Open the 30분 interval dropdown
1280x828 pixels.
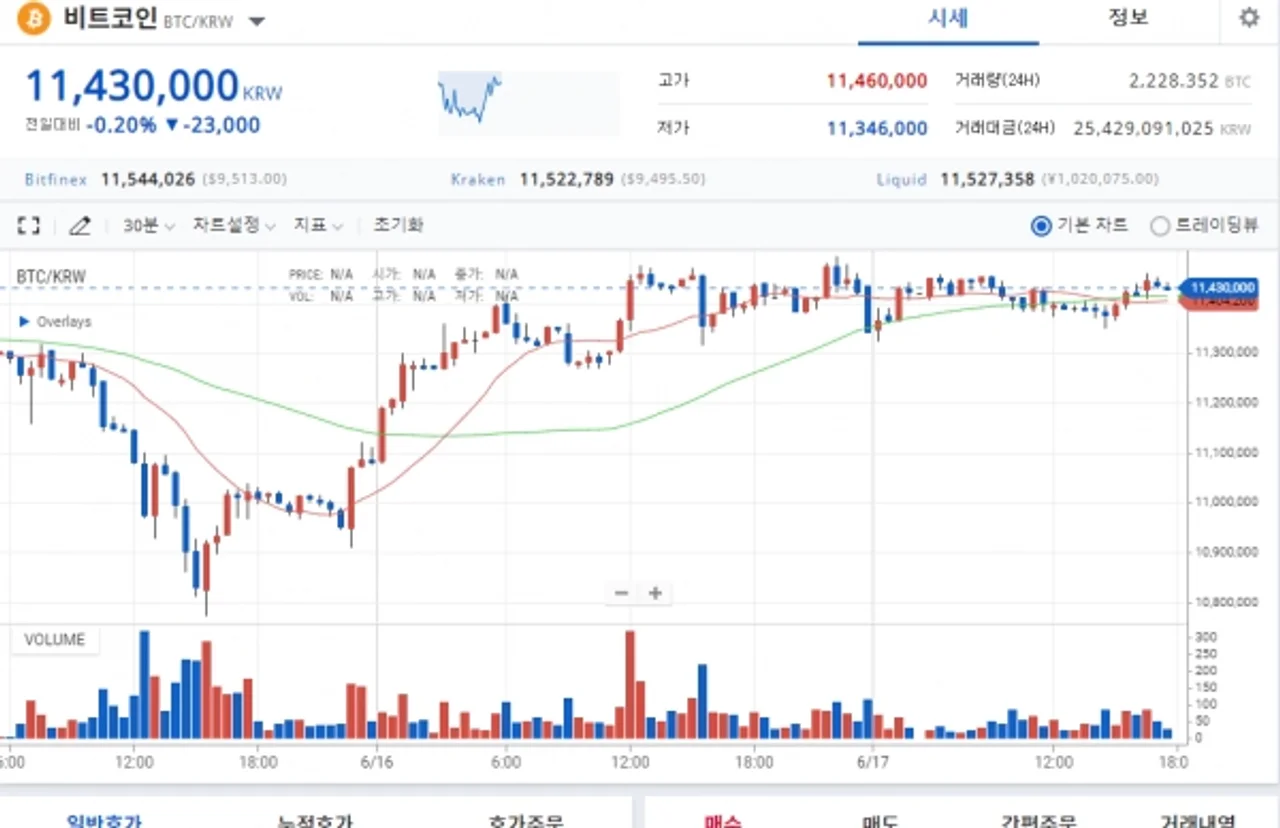149,226
